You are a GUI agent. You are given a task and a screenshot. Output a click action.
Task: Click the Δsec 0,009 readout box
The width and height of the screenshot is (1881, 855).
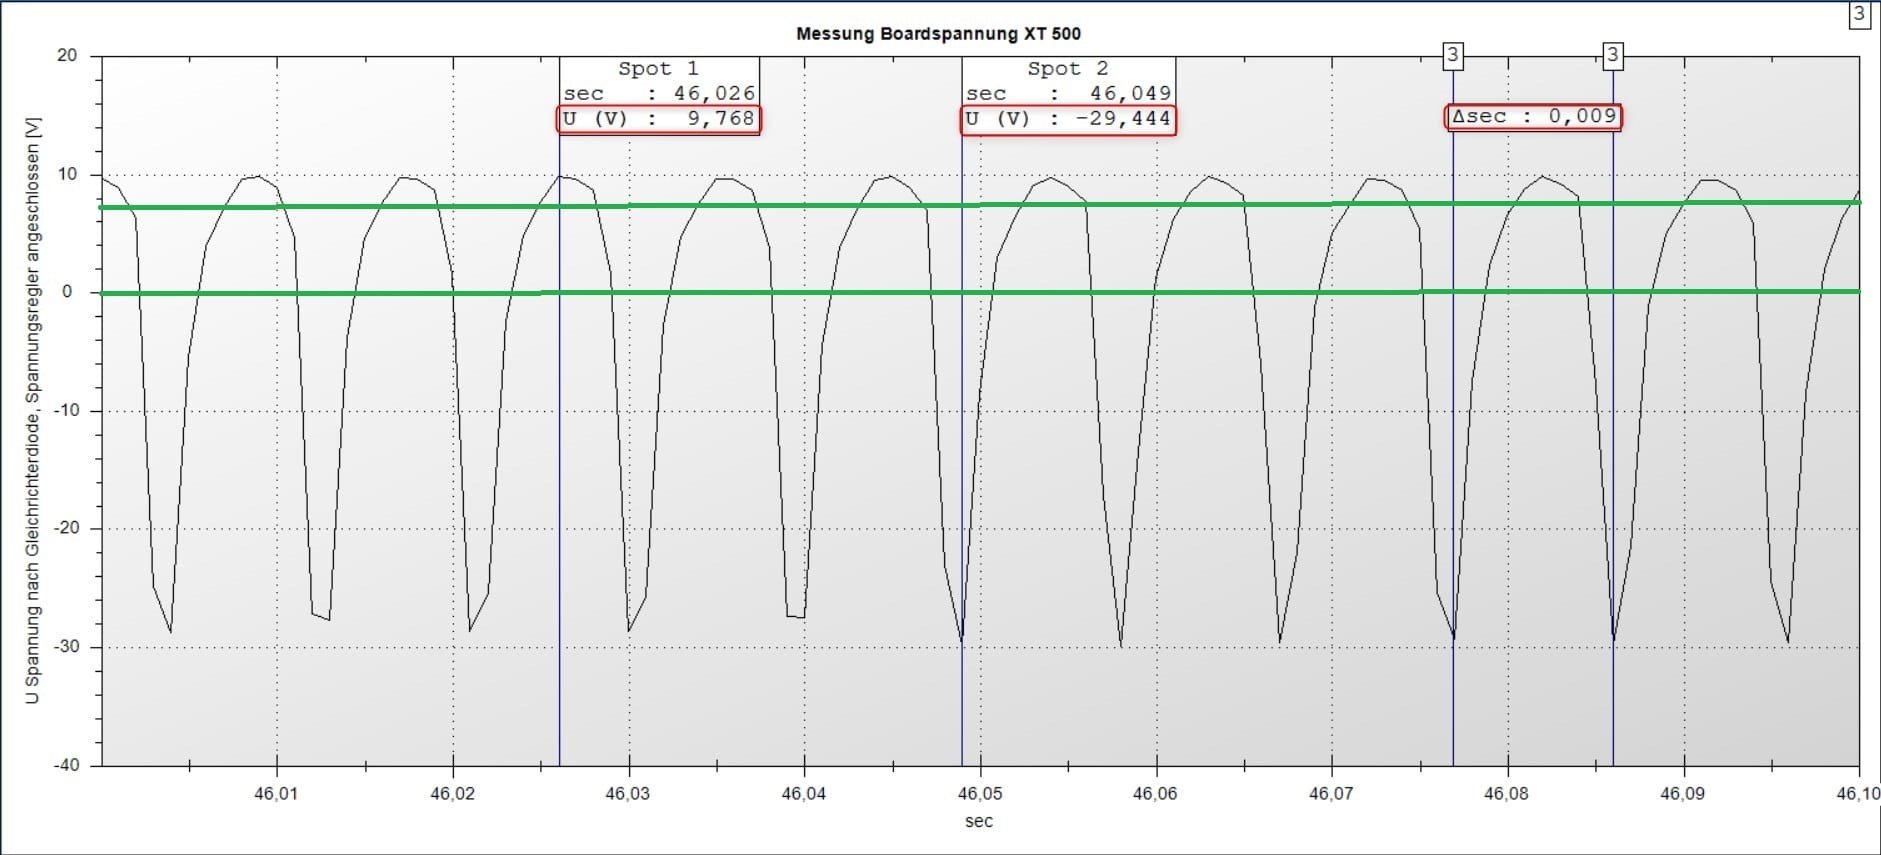1533,117
